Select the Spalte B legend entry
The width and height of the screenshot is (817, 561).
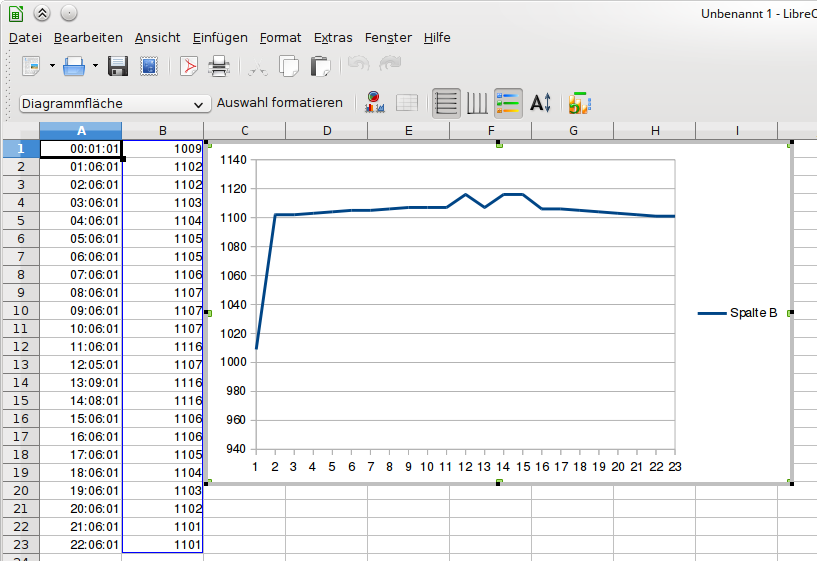[x=738, y=313]
